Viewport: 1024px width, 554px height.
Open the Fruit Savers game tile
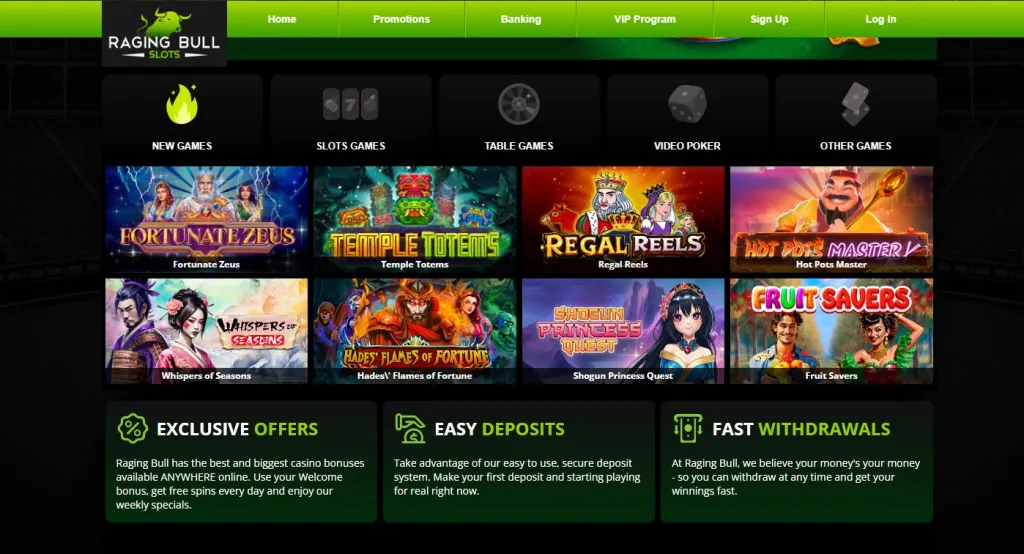831,331
